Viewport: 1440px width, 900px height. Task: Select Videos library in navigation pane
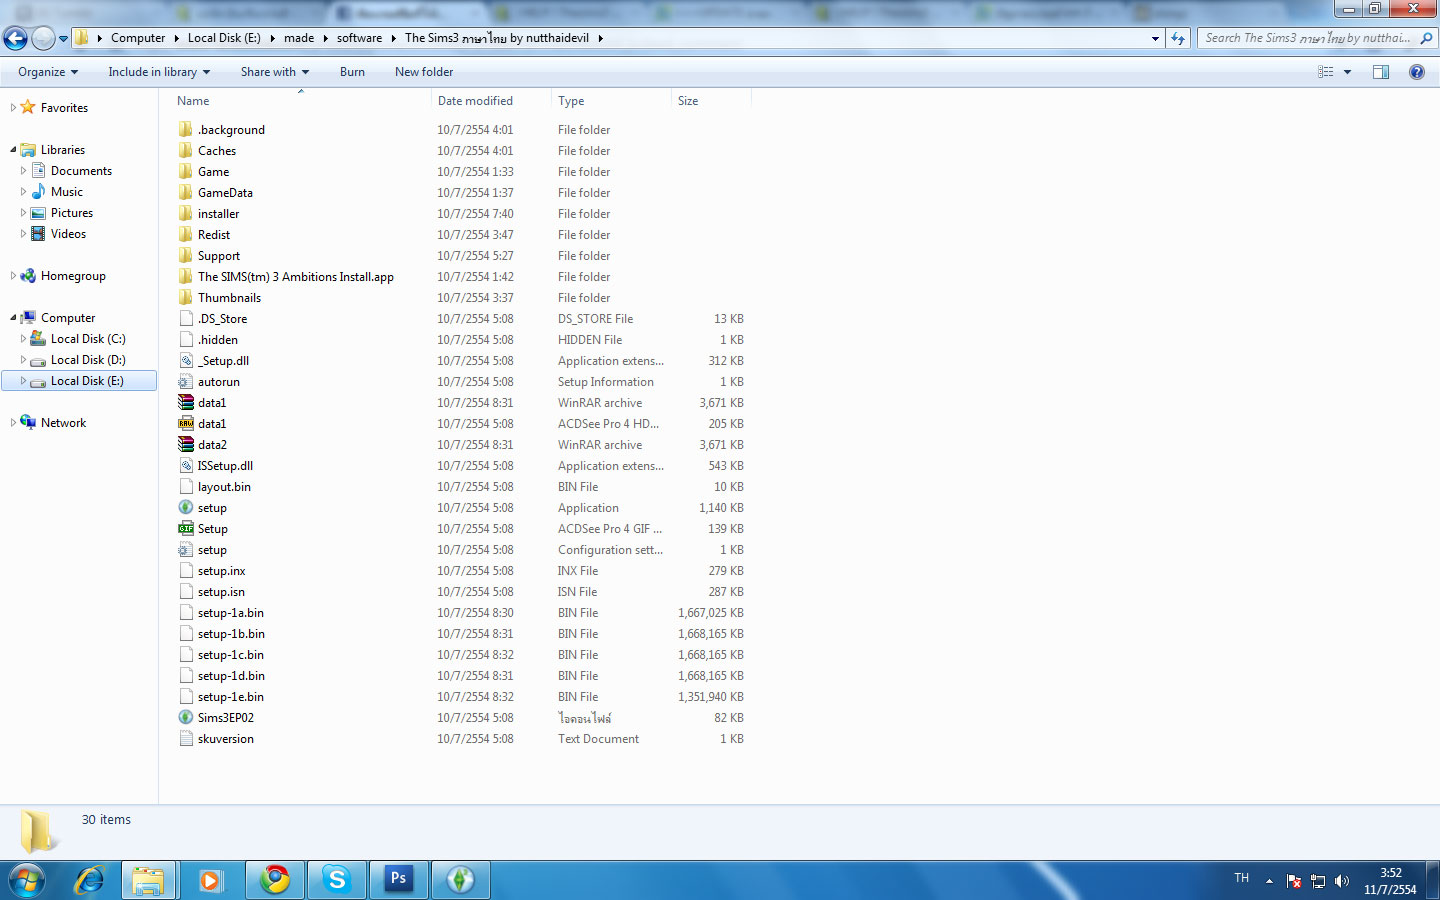pyautogui.click(x=68, y=234)
